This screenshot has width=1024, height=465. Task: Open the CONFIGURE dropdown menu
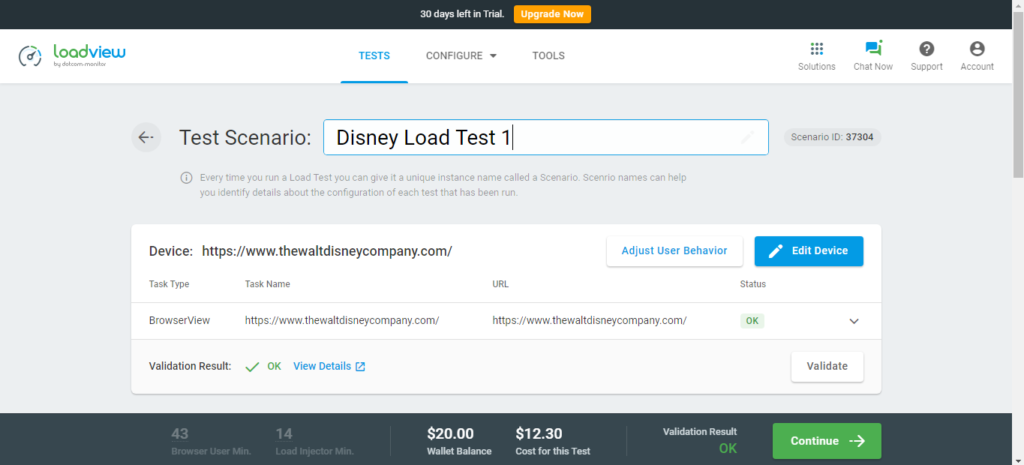pos(461,56)
